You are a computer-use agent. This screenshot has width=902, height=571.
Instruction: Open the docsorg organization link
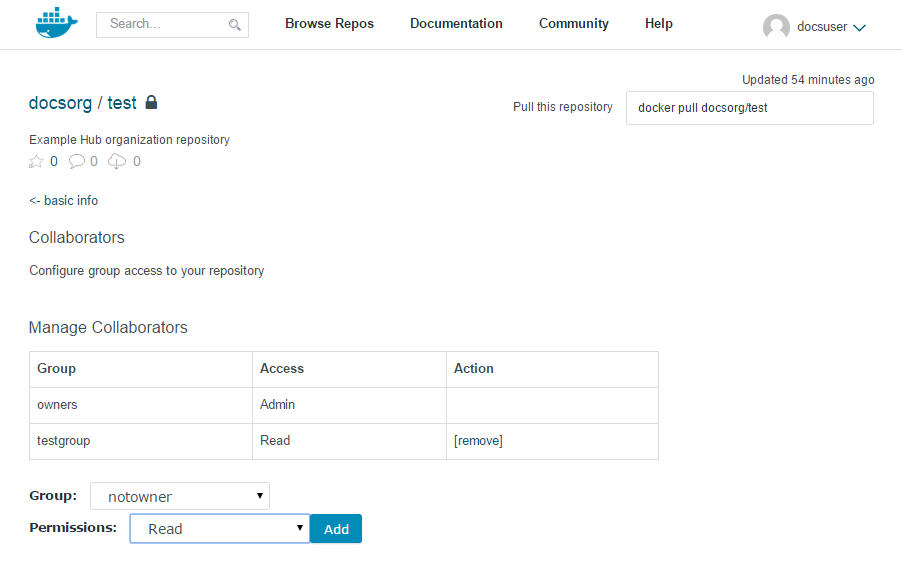pos(60,103)
